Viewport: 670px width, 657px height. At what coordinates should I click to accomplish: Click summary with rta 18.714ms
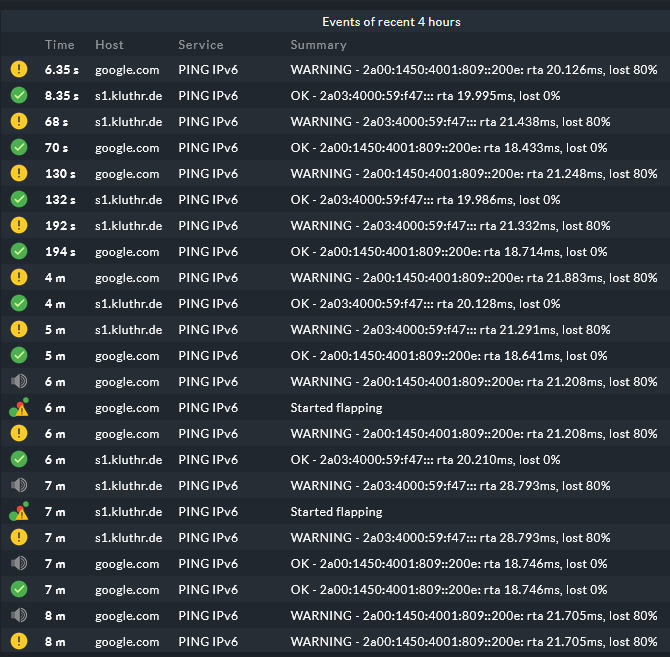[449, 252]
